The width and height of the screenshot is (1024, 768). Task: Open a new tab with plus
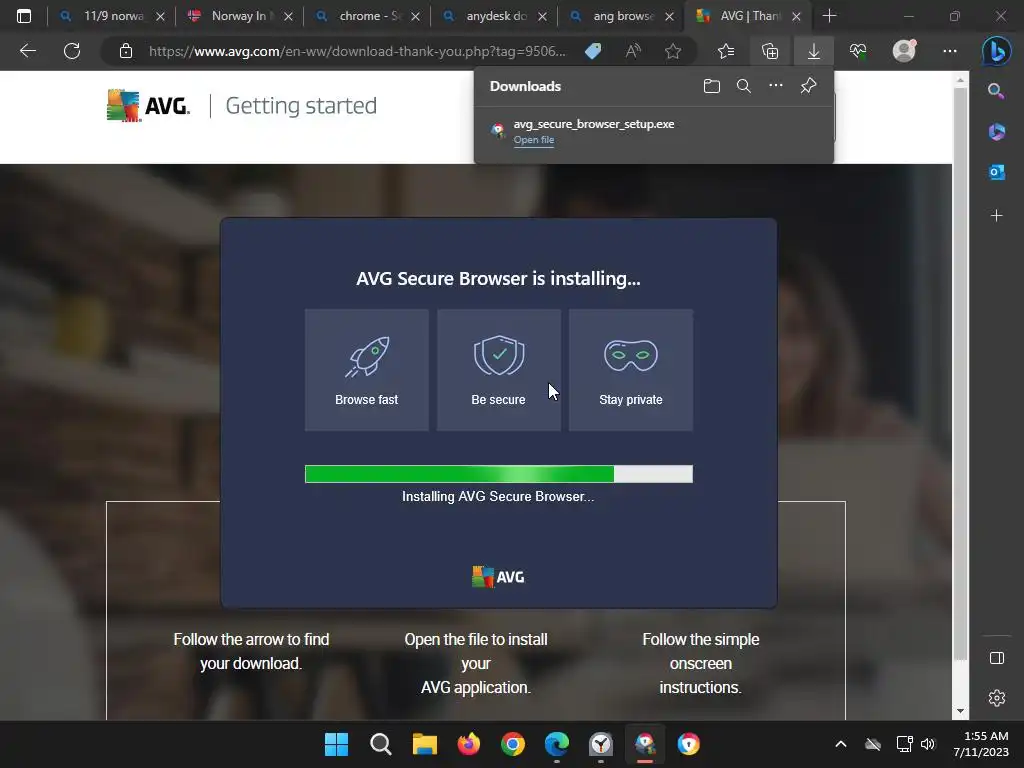(829, 16)
